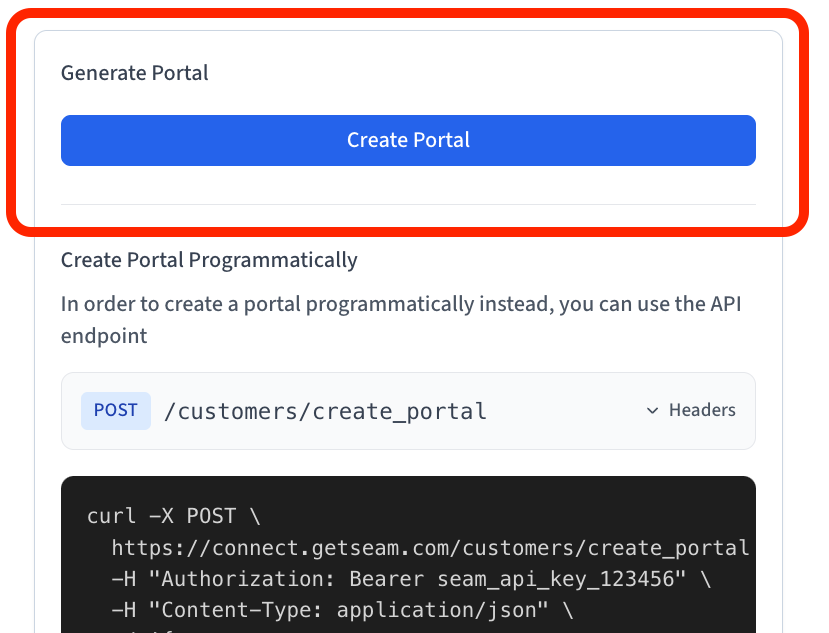Click the "curl" keyword in code block
Viewport: 829px width, 633px height.
point(112,516)
